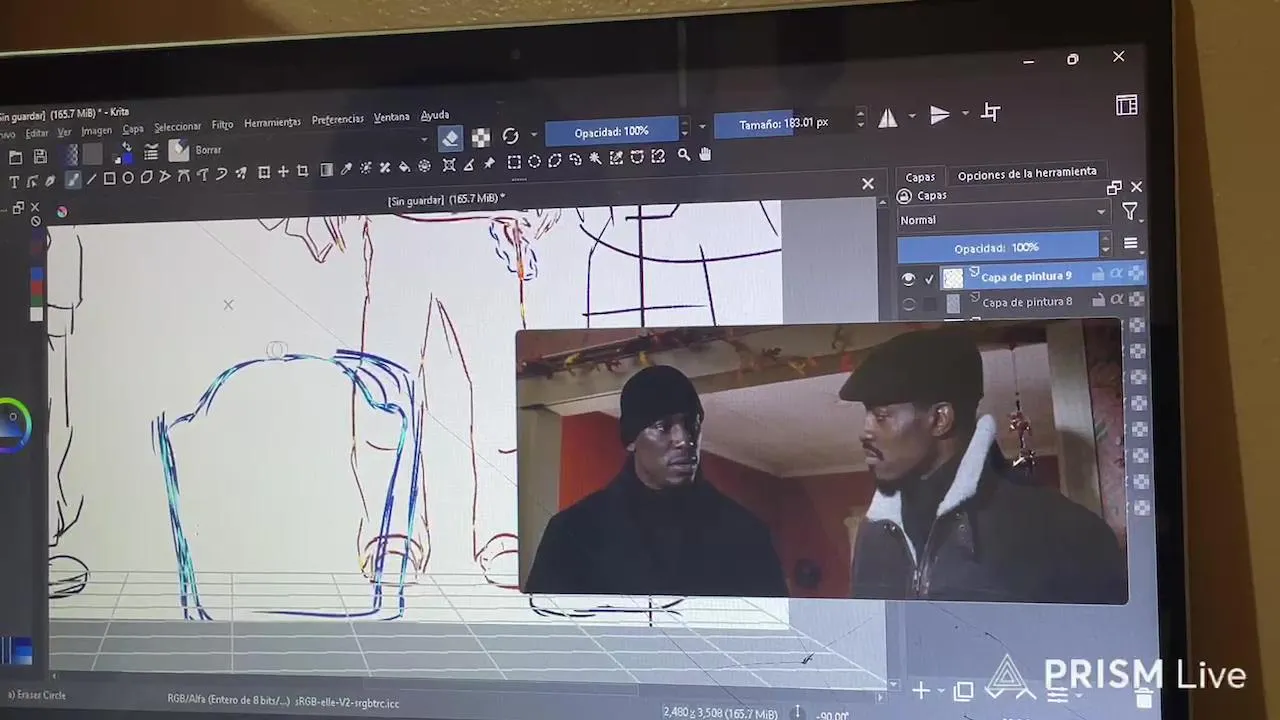
Task: Open the layers panel hamburger options
Action: click(x=1131, y=243)
